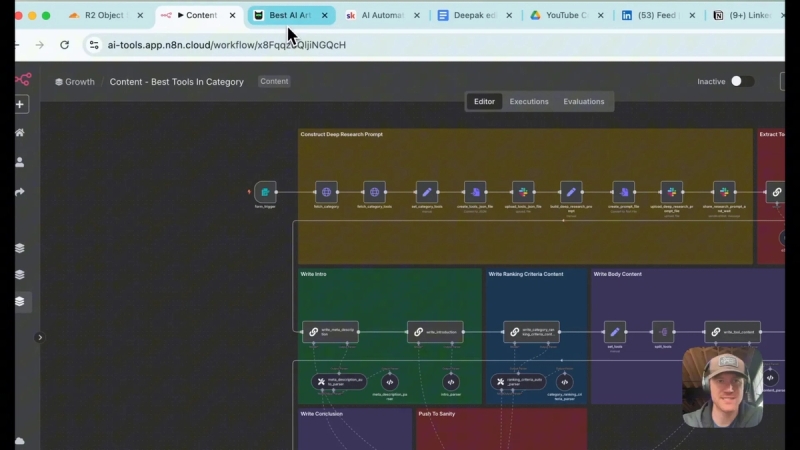Click the site settings icon in address bar
The image size is (800, 450).
(x=94, y=45)
